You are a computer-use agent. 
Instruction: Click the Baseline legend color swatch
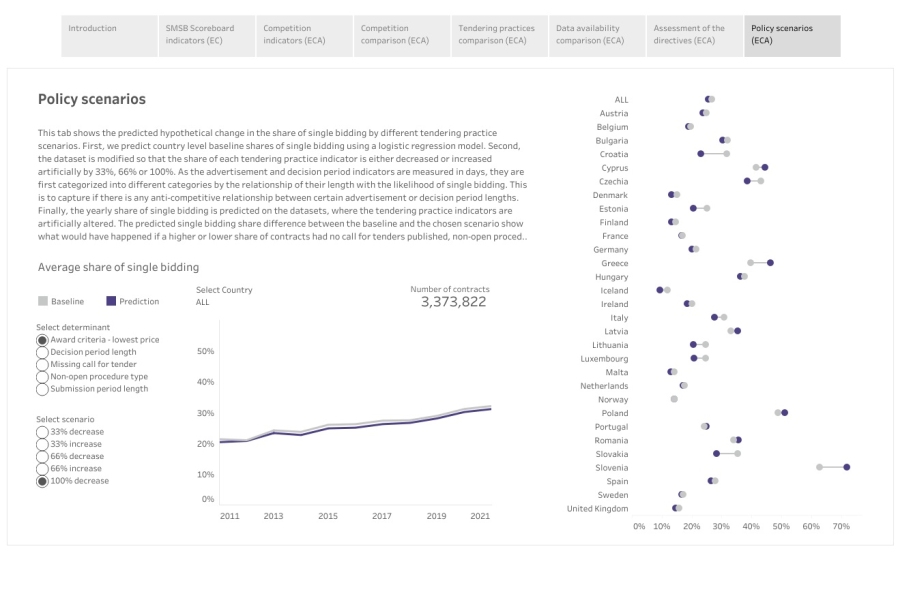(43, 301)
